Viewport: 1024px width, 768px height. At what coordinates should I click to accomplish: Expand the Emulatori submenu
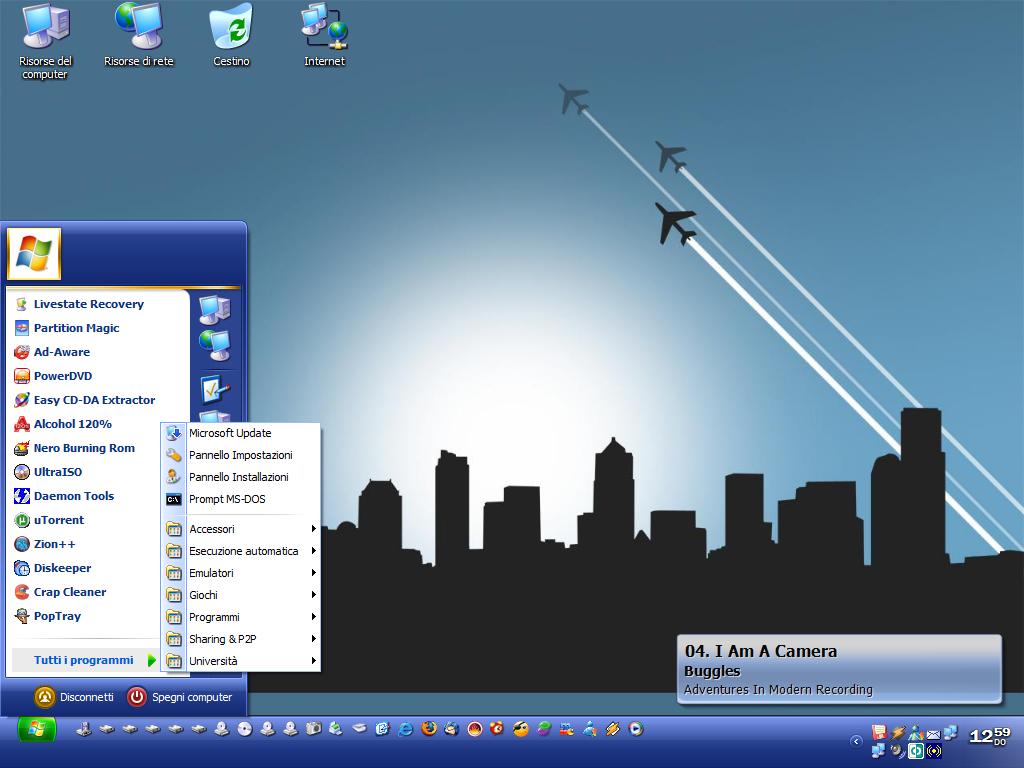(x=241, y=573)
